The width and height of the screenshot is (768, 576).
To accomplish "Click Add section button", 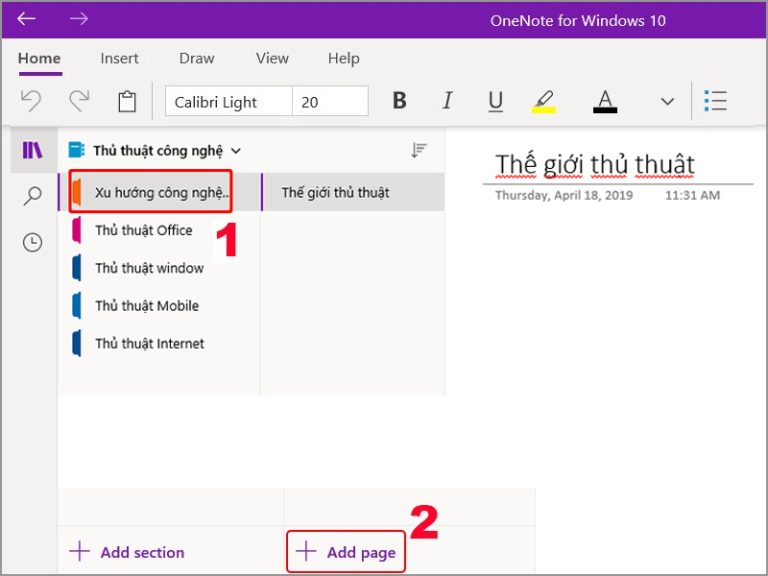I will [x=127, y=552].
